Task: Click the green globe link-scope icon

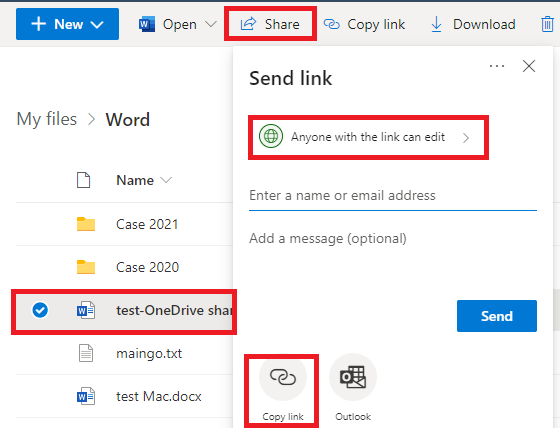Action: point(271,136)
